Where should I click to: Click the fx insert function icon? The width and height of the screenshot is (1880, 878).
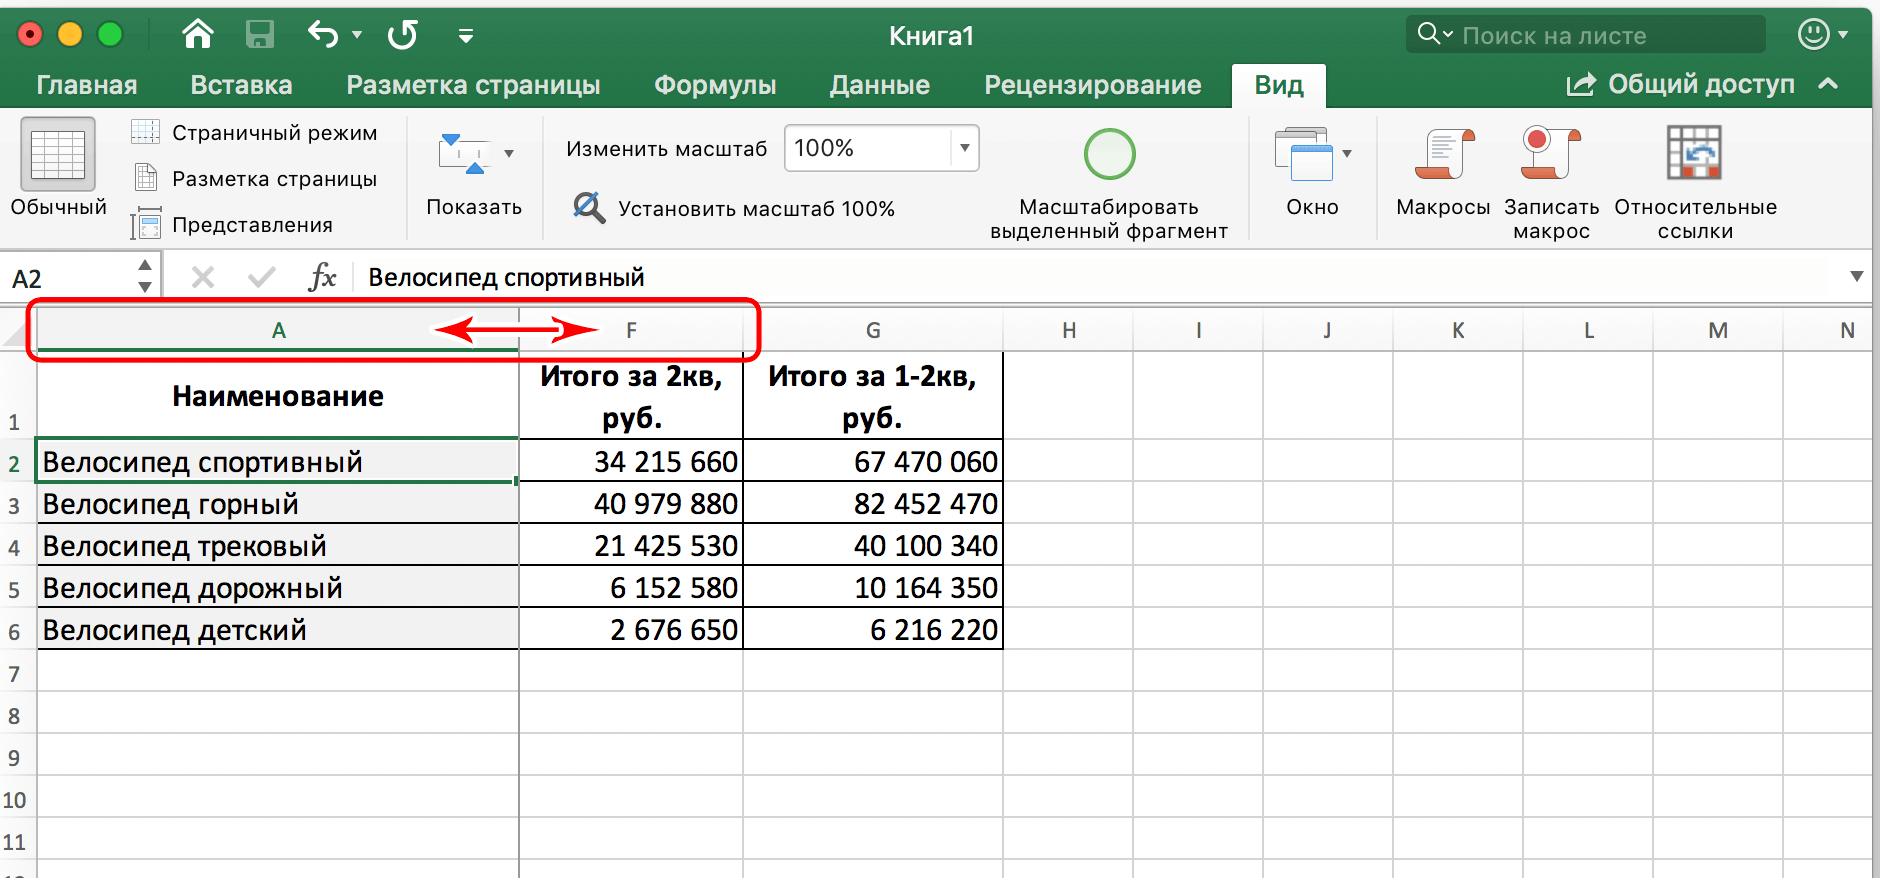(322, 277)
